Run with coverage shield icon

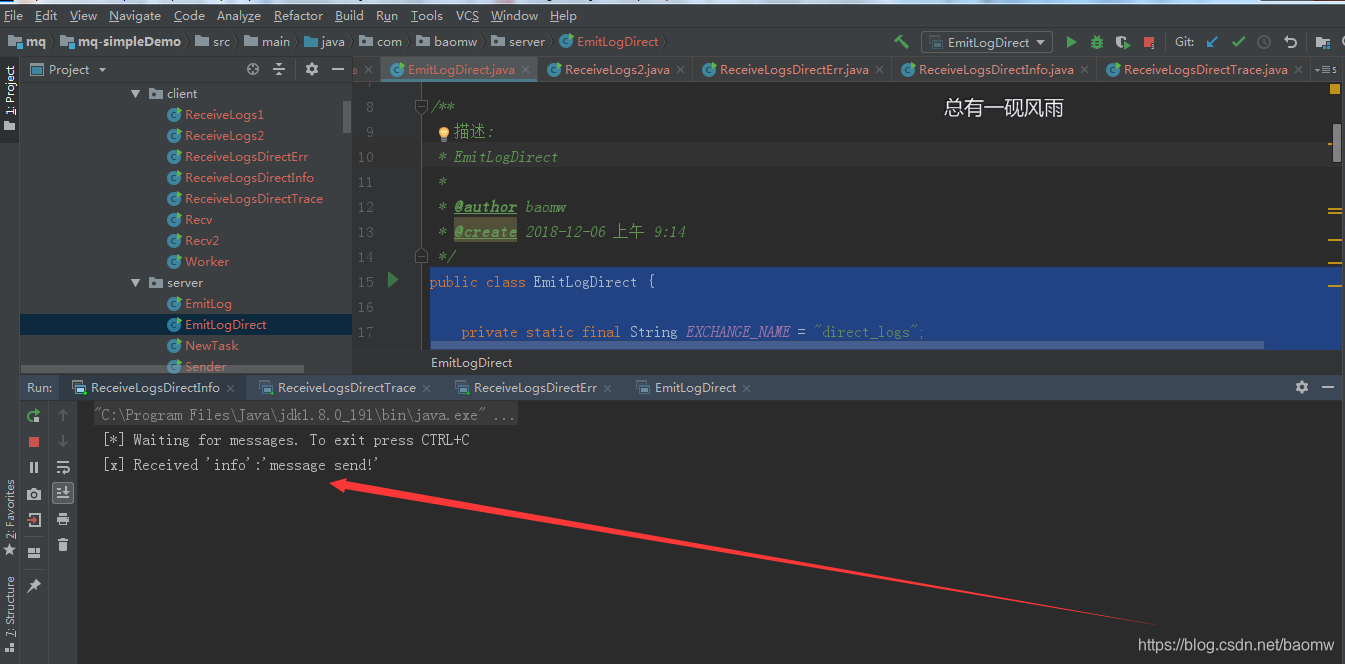1123,42
